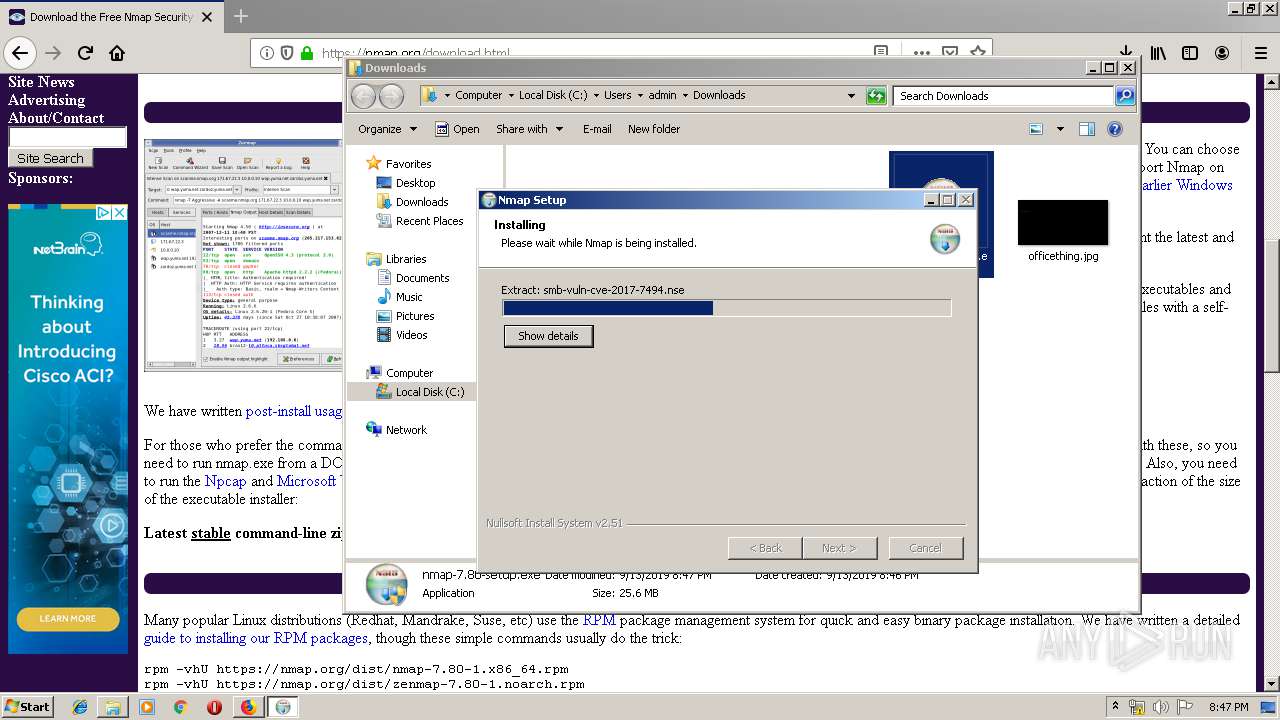
Task: Go to Firefox home page icon
Action: tap(117, 53)
